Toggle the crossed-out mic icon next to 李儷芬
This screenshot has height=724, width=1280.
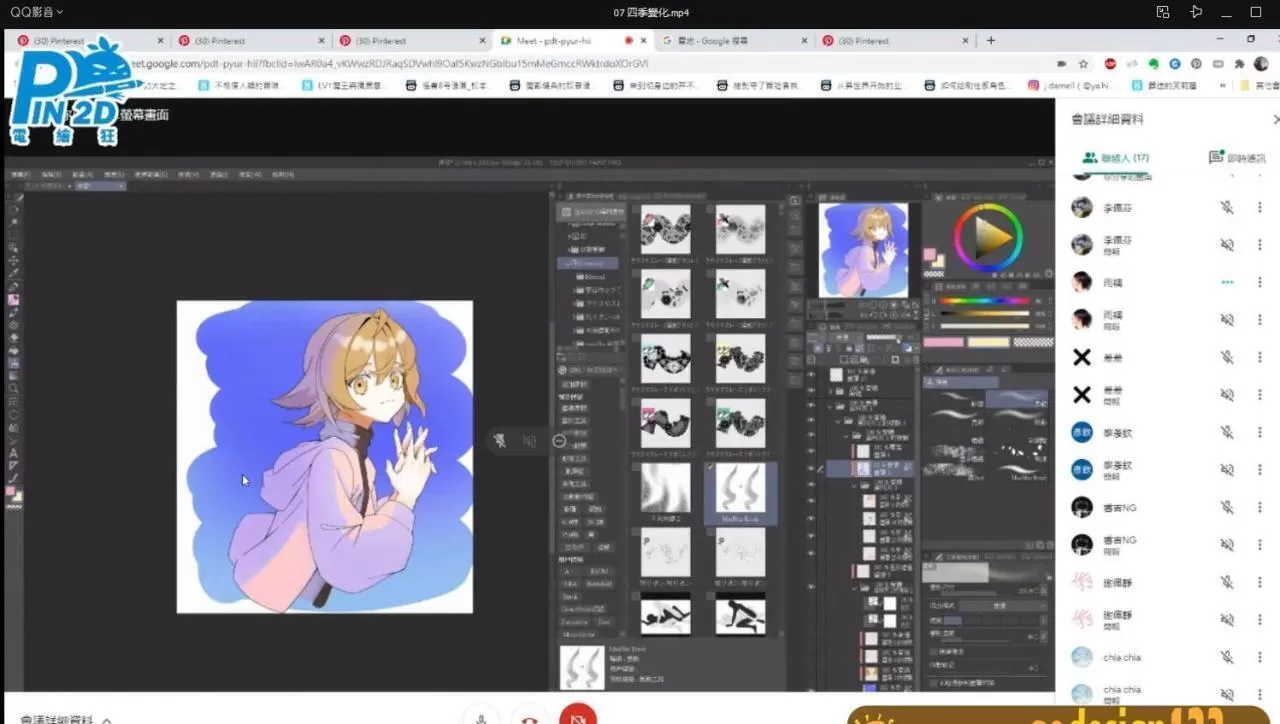coord(1228,207)
